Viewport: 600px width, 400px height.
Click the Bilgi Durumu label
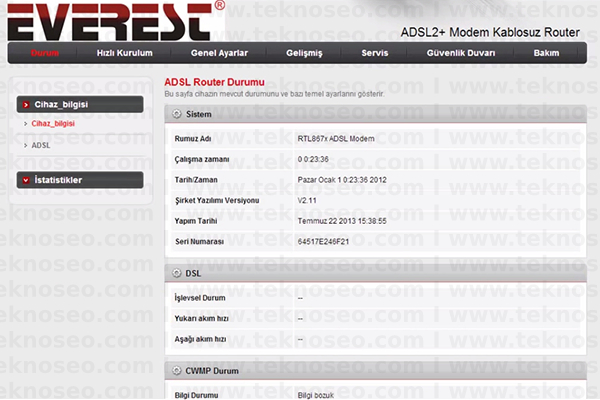pyautogui.click(x=196, y=395)
